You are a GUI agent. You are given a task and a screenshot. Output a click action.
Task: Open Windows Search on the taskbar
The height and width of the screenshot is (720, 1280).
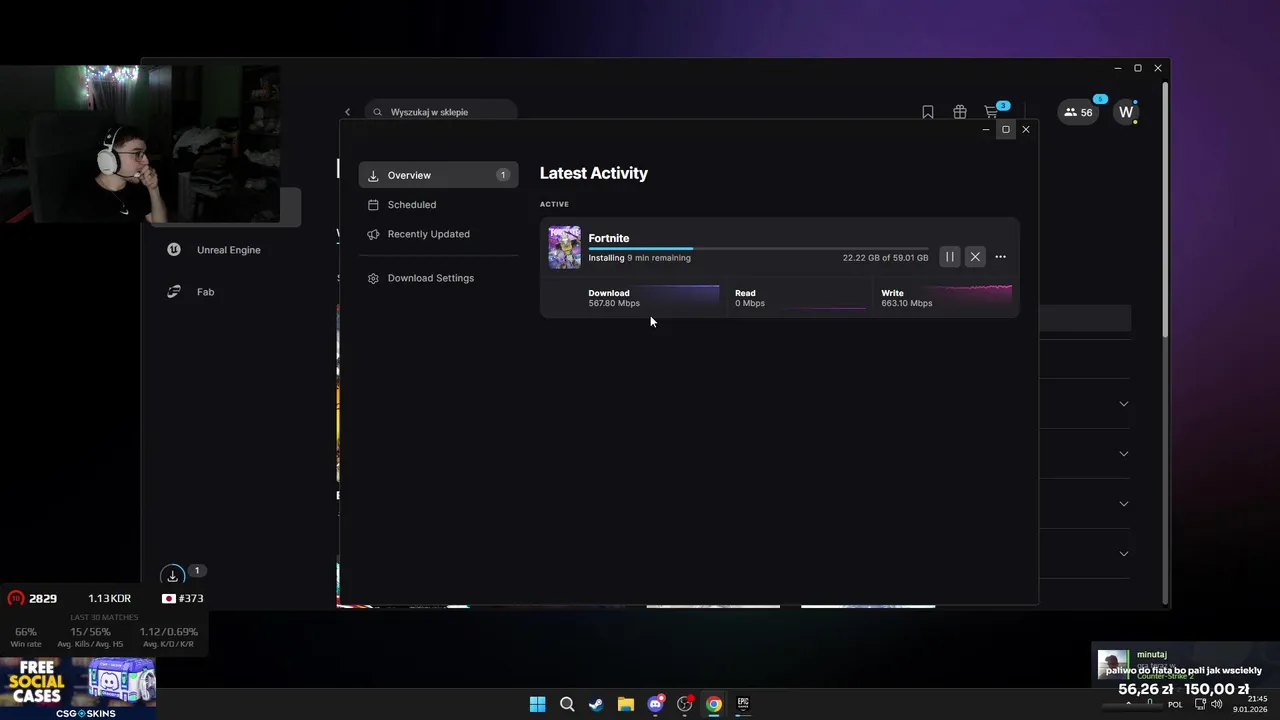pos(567,704)
